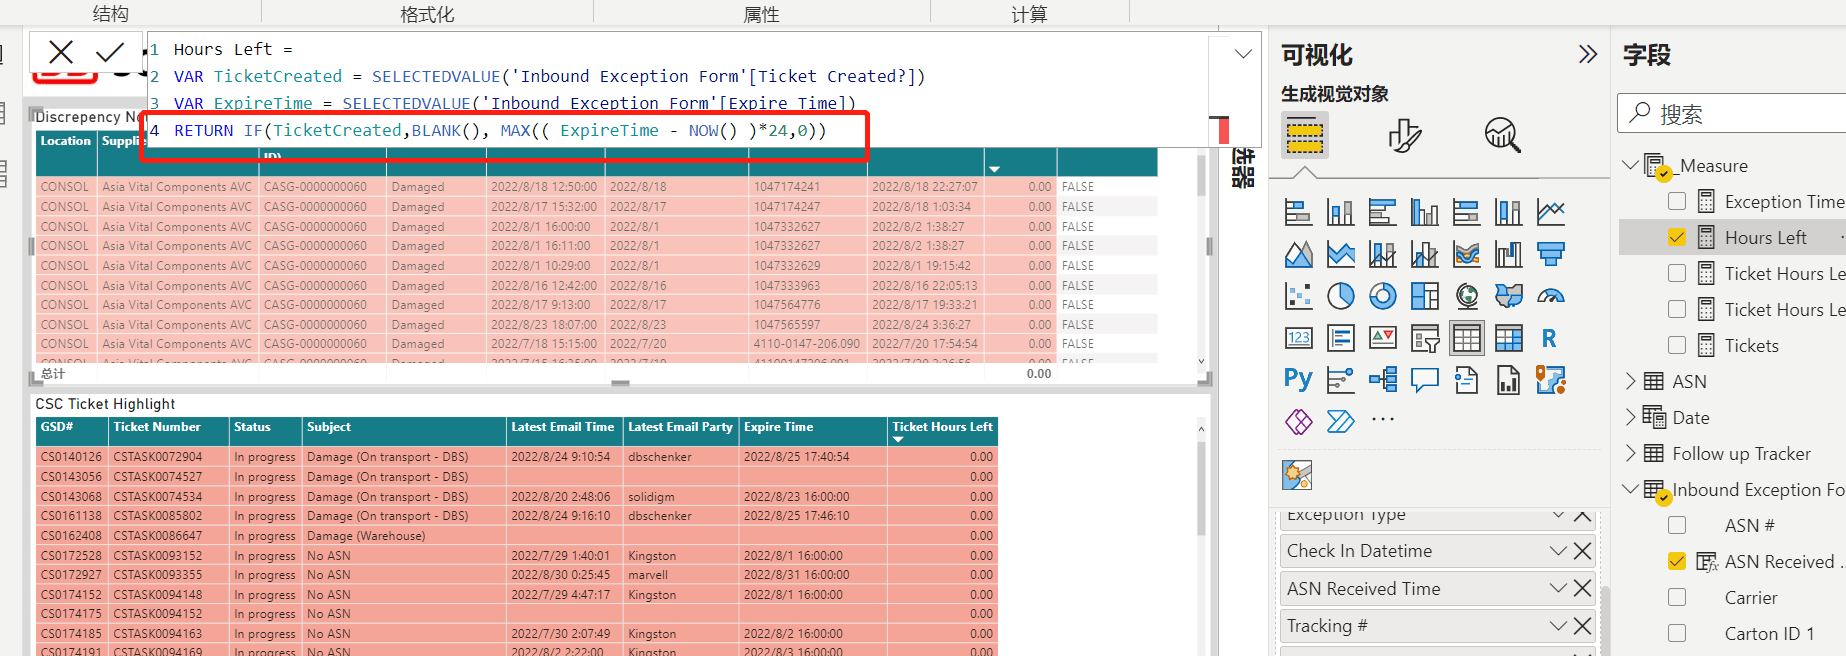Select the donut chart visual

pyautogui.click(x=1383, y=296)
